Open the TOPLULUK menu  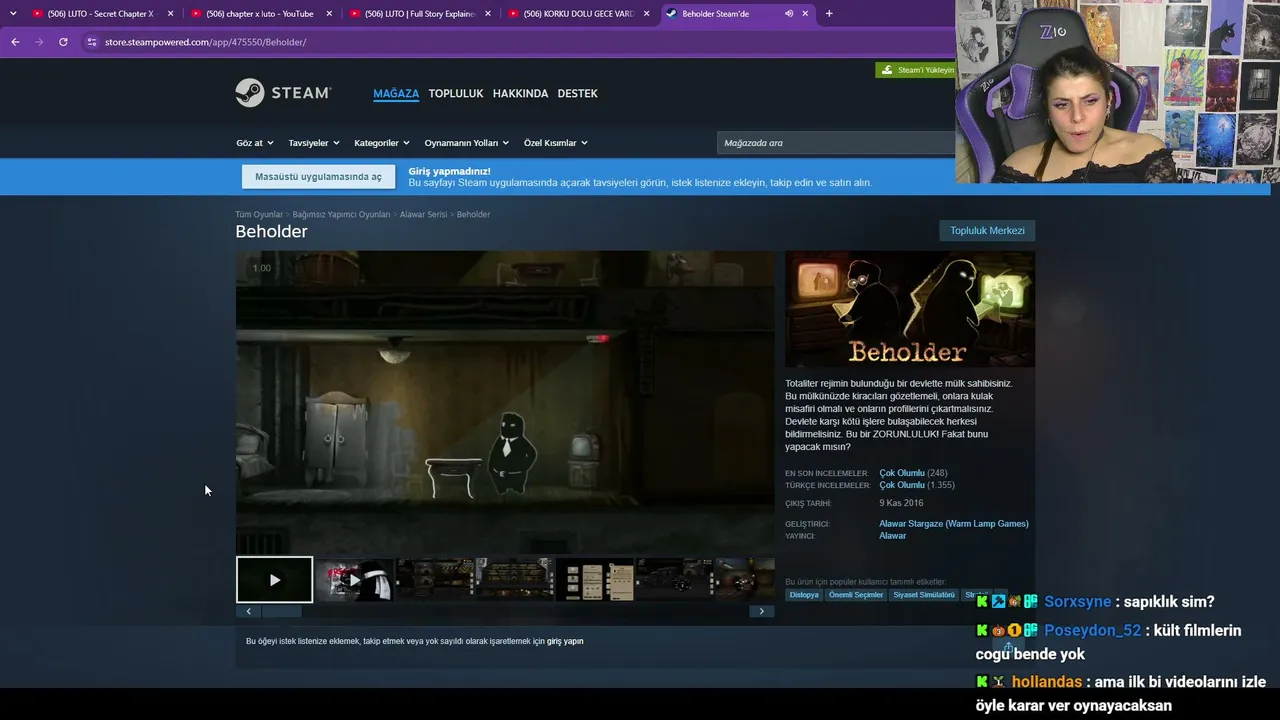(x=456, y=93)
